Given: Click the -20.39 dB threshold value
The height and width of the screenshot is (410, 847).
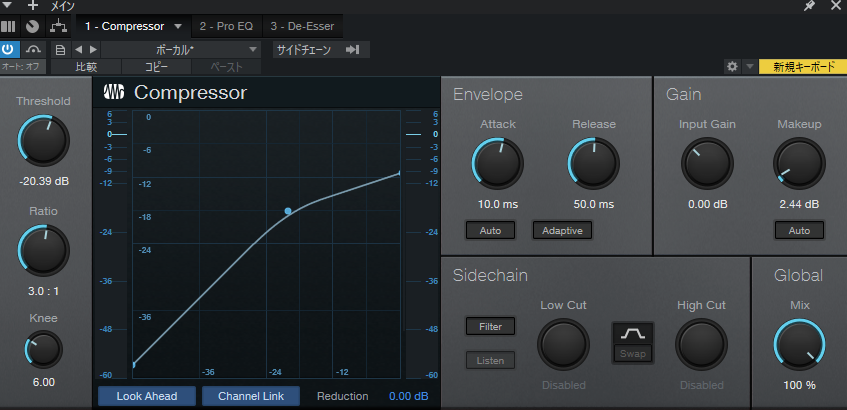Looking at the screenshot, I should 44,182.
